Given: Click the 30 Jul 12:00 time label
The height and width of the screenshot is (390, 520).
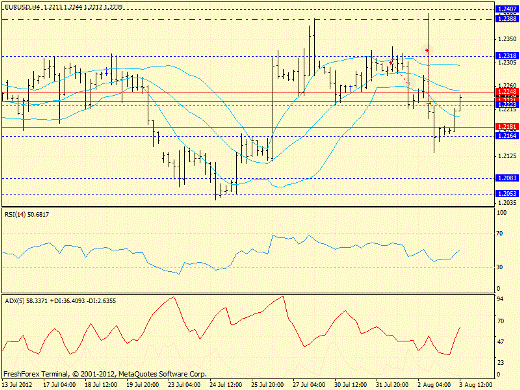Looking at the screenshot, I should pos(351,385).
